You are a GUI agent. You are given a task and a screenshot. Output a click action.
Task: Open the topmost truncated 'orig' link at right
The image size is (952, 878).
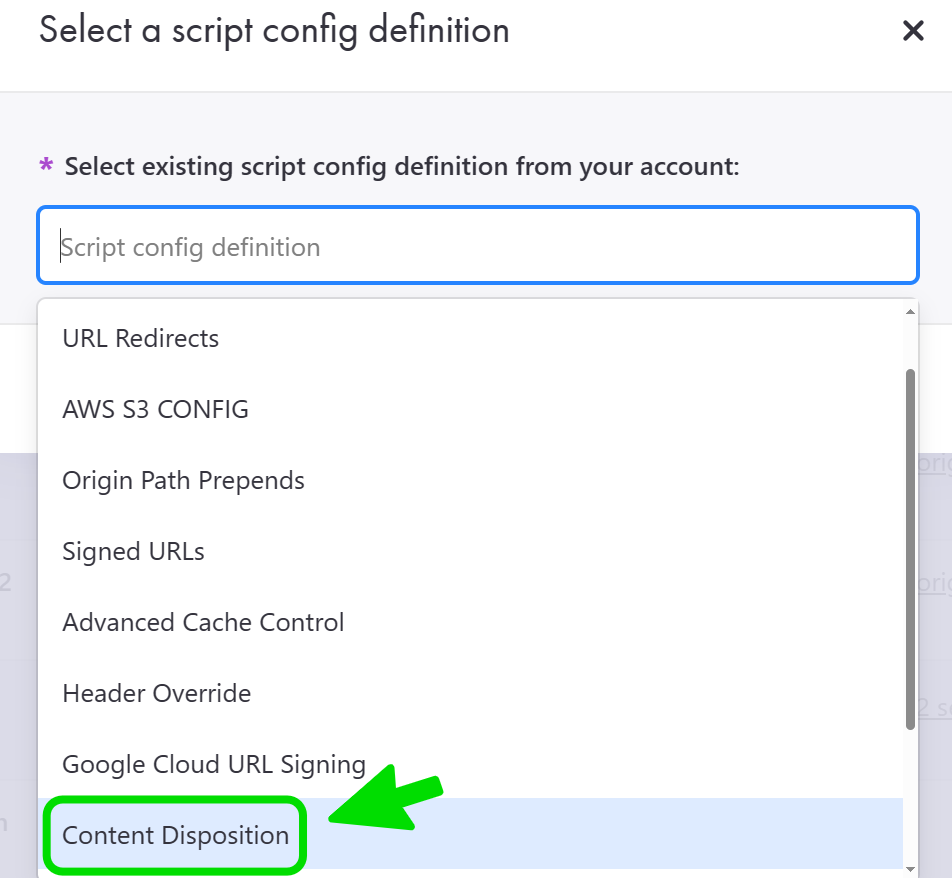(934, 463)
